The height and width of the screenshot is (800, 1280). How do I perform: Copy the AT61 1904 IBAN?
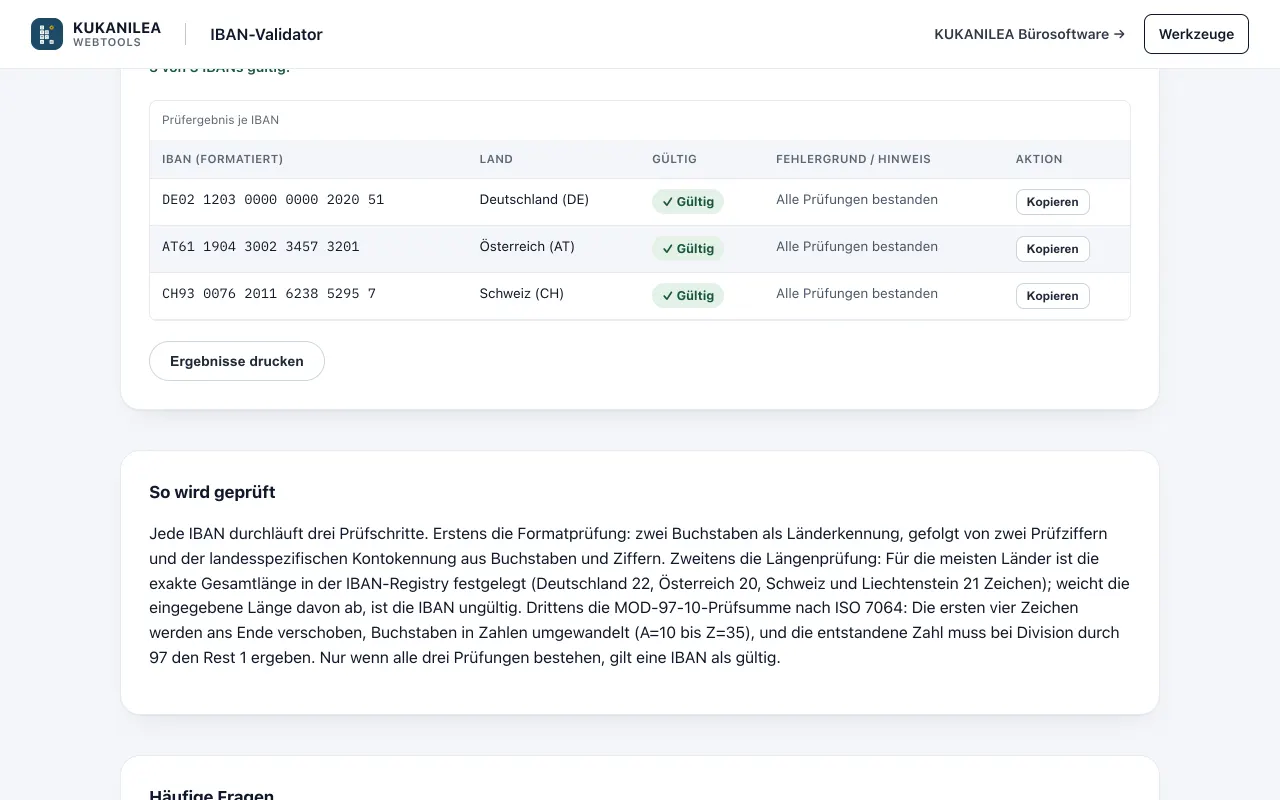point(1052,249)
